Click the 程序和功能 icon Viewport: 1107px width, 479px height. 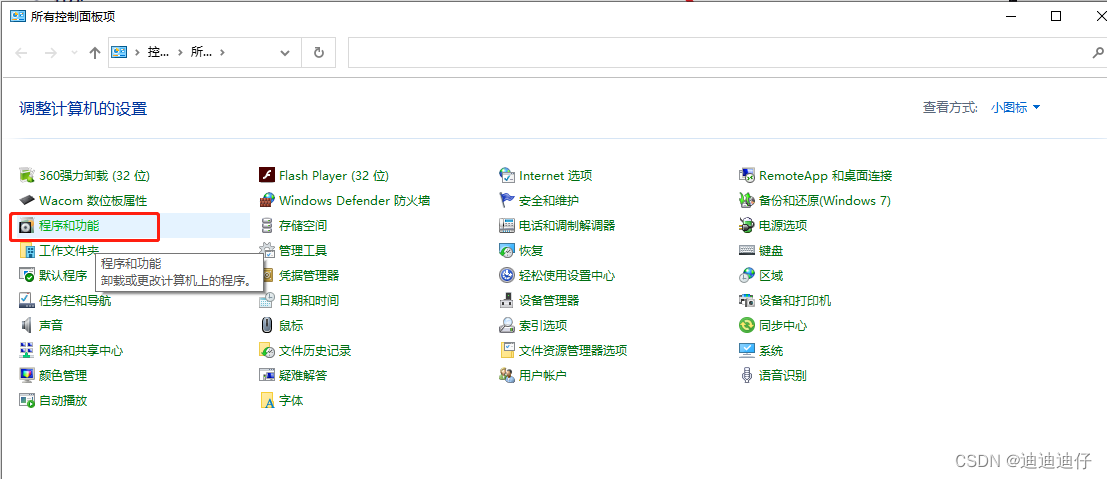27,226
